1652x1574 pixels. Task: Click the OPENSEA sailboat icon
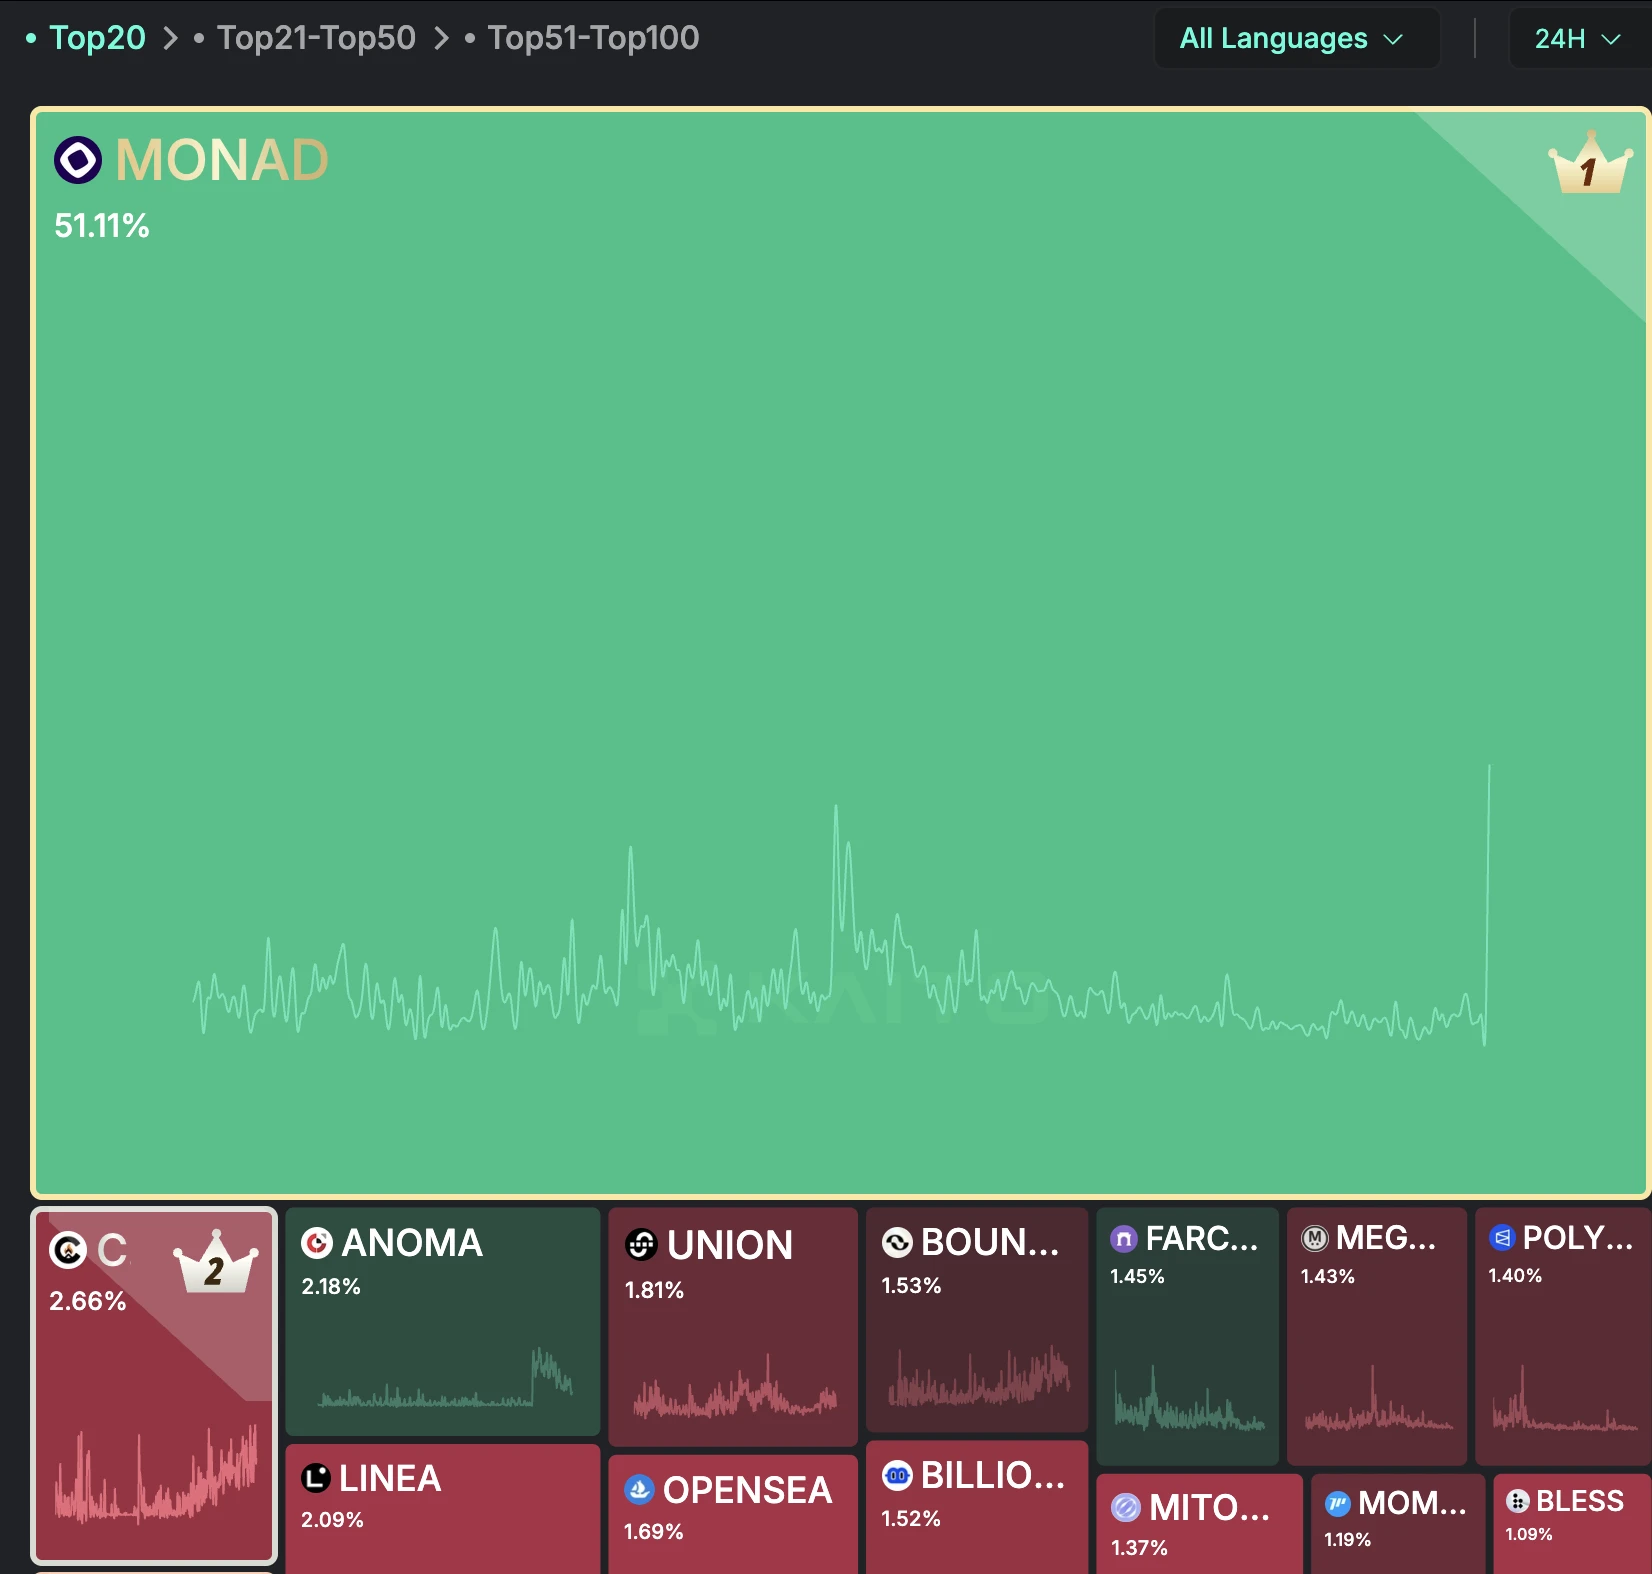[639, 1489]
